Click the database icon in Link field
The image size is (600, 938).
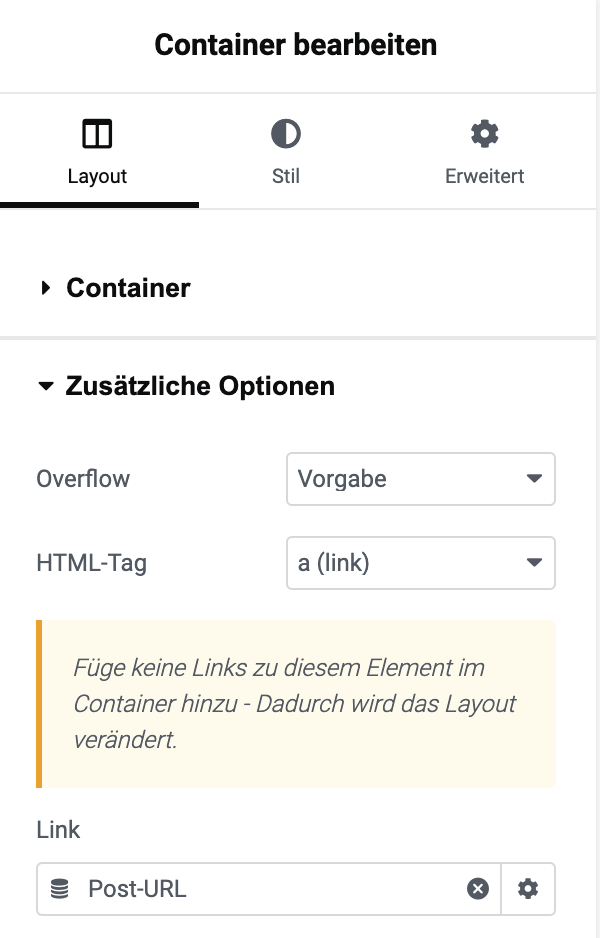click(x=59, y=889)
